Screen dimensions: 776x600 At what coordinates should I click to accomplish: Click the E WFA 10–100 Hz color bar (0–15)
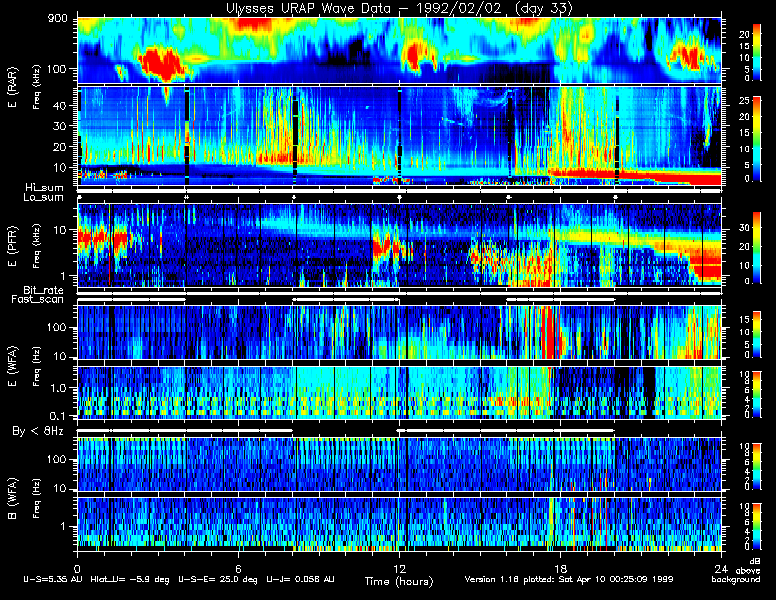[757, 334]
